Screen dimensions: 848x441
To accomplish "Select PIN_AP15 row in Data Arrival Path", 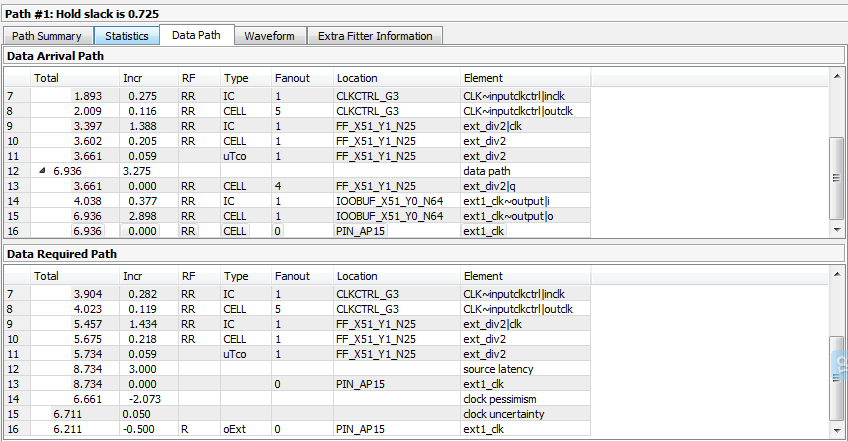I will [x=361, y=231].
